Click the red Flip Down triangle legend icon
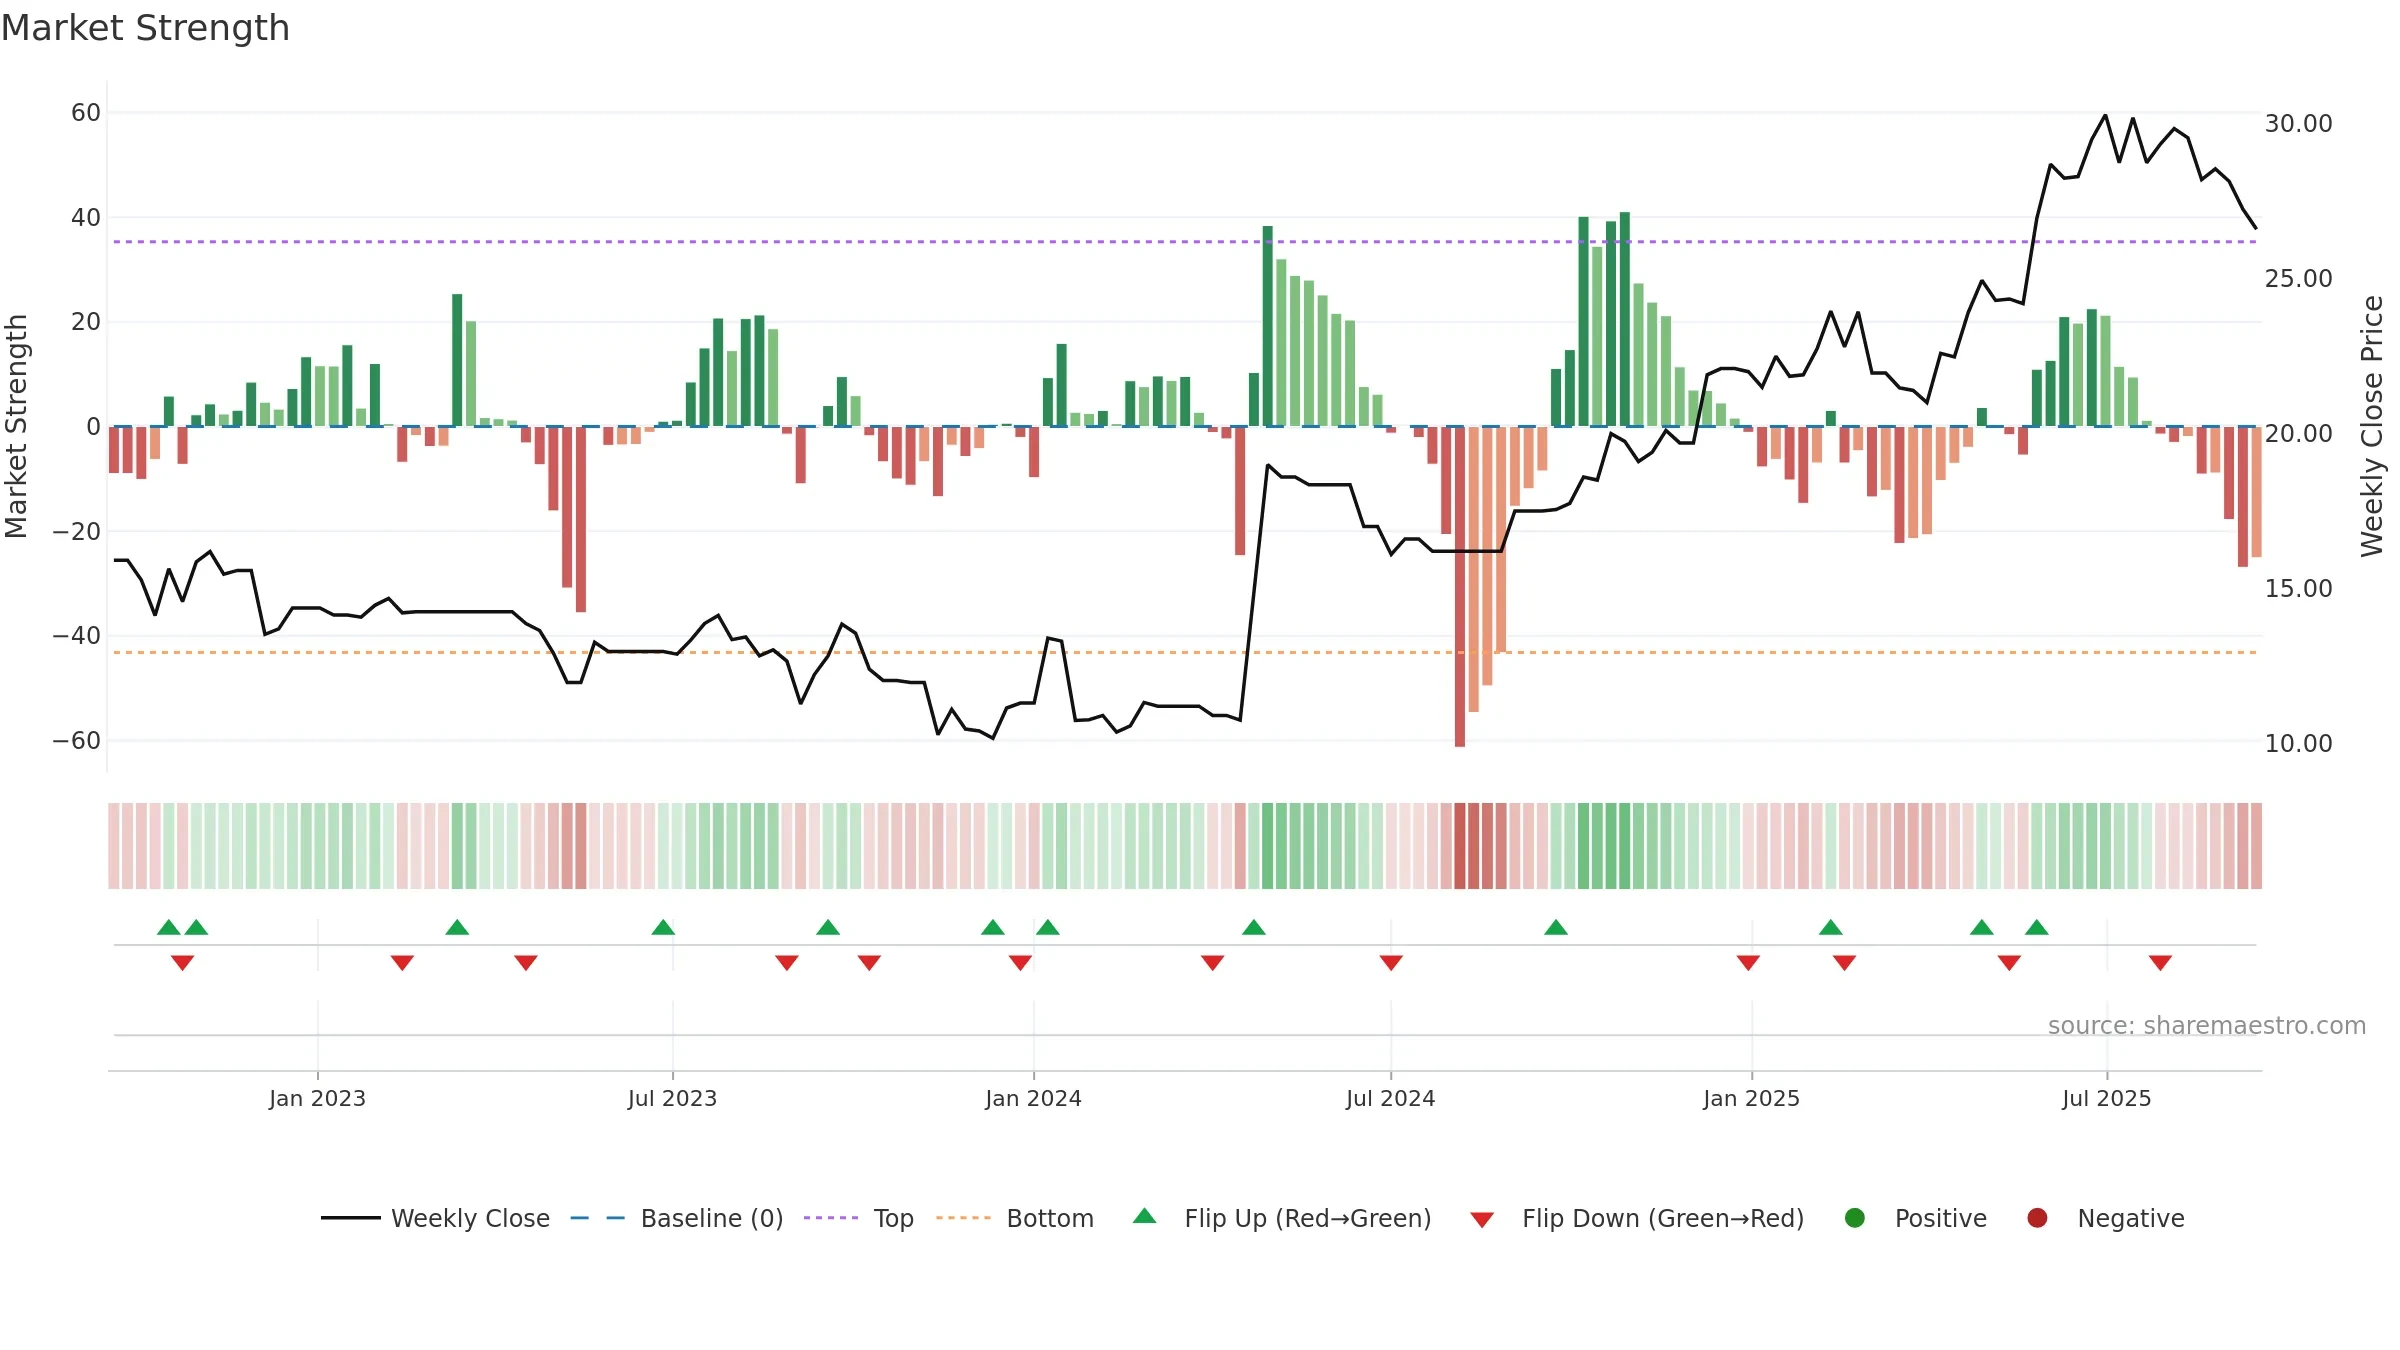The image size is (2400, 1350). pos(1482,1220)
